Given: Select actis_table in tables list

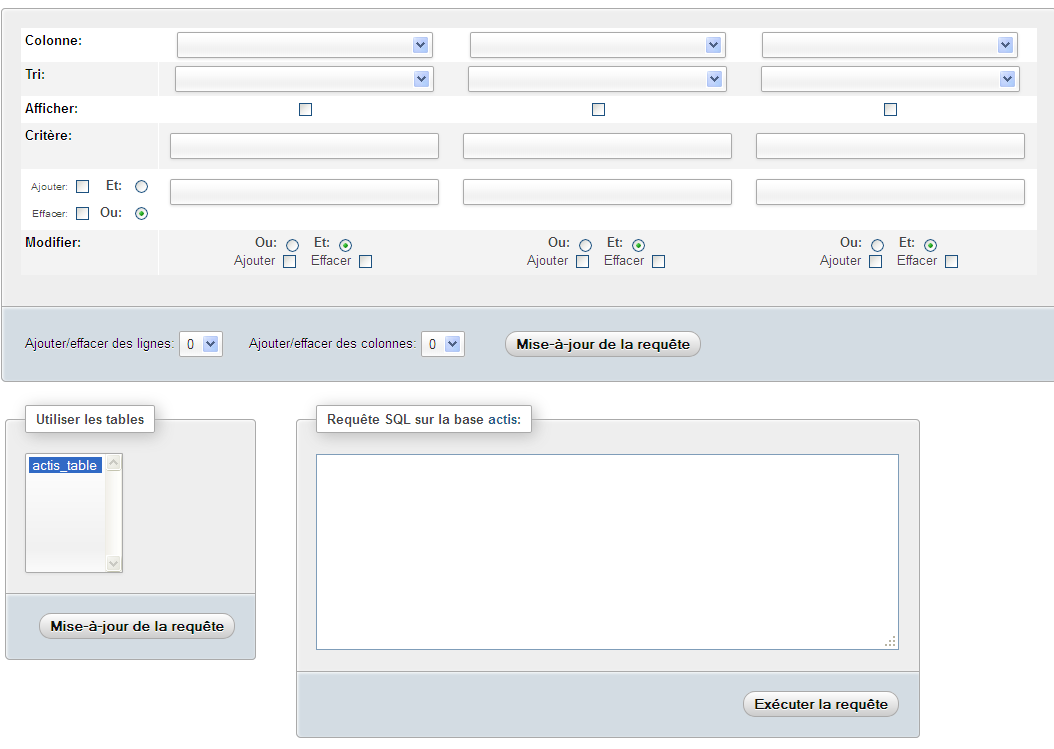Looking at the screenshot, I should (65, 465).
